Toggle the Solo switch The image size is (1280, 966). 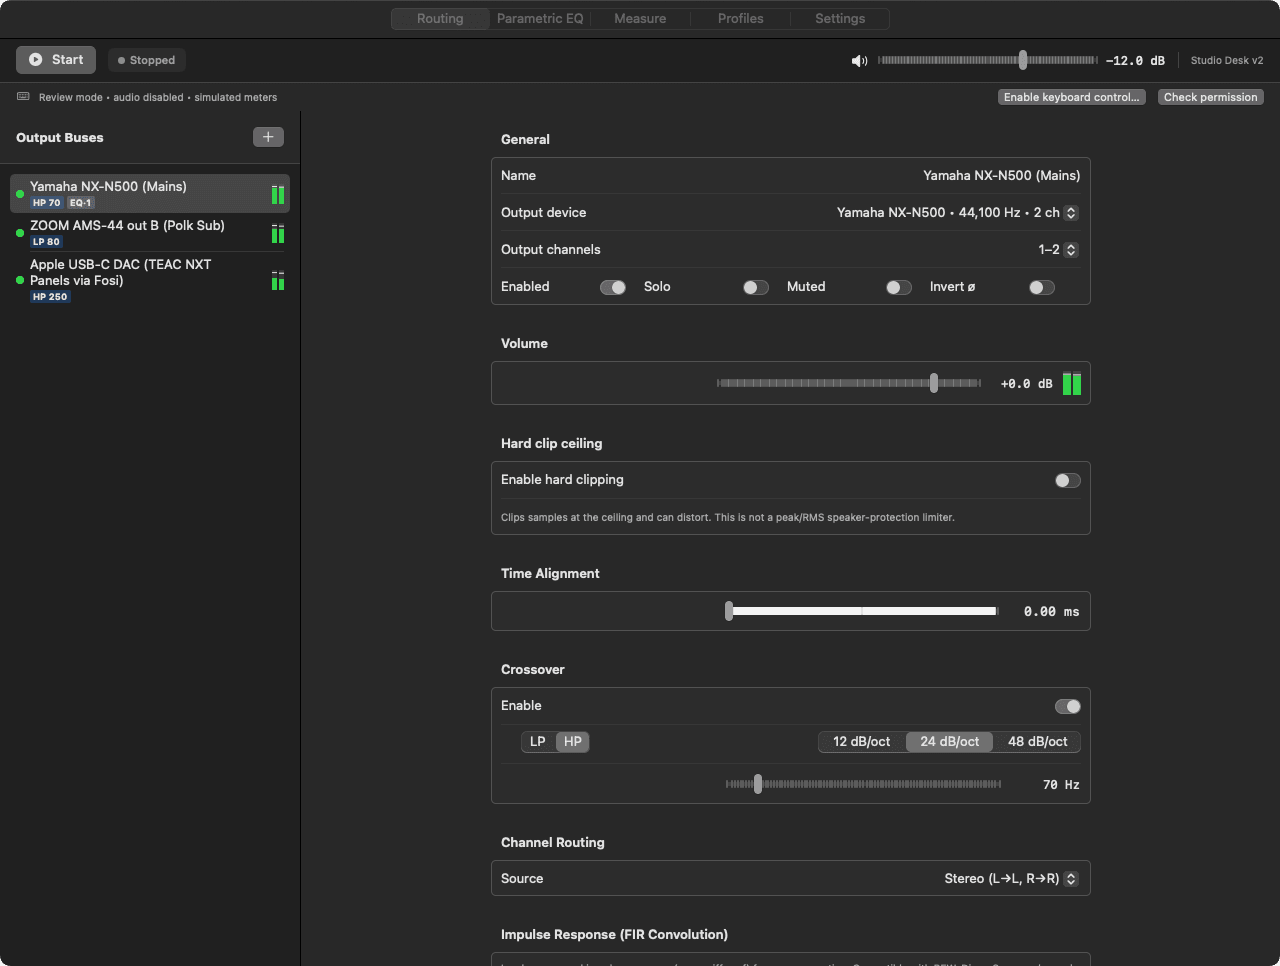(756, 287)
